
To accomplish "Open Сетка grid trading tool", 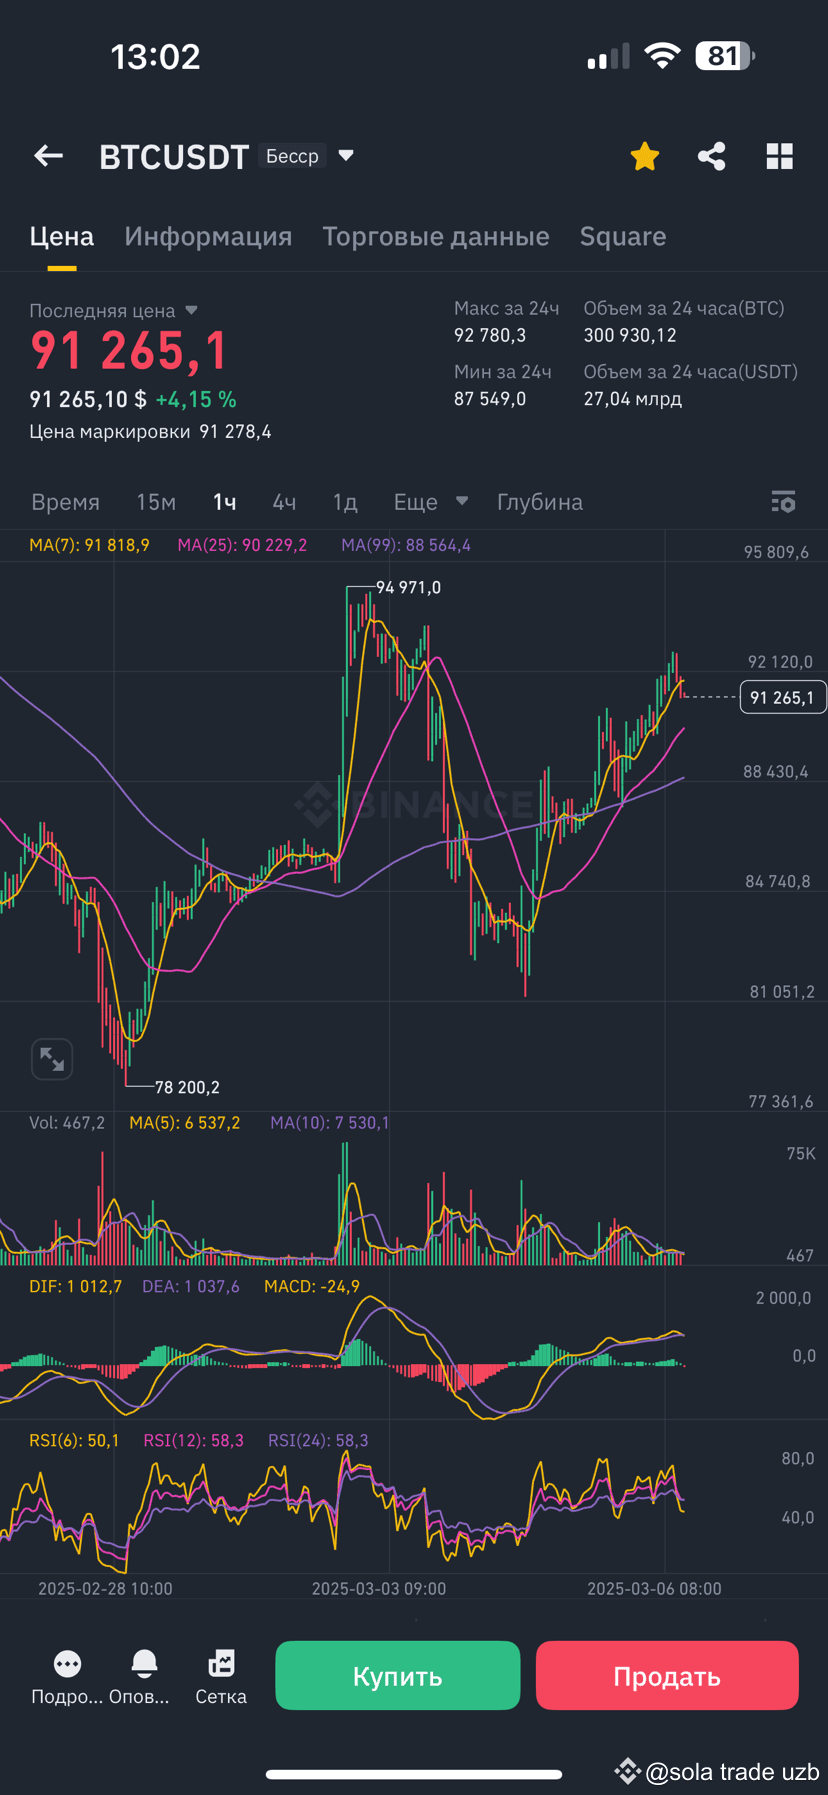I will [220, 1663].
